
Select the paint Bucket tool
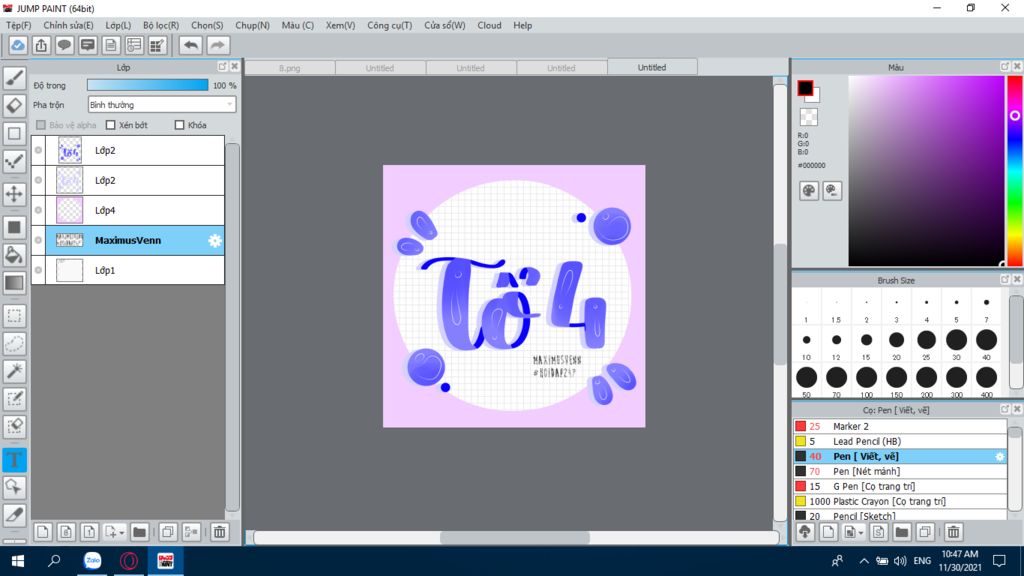(x=14, y=255)
